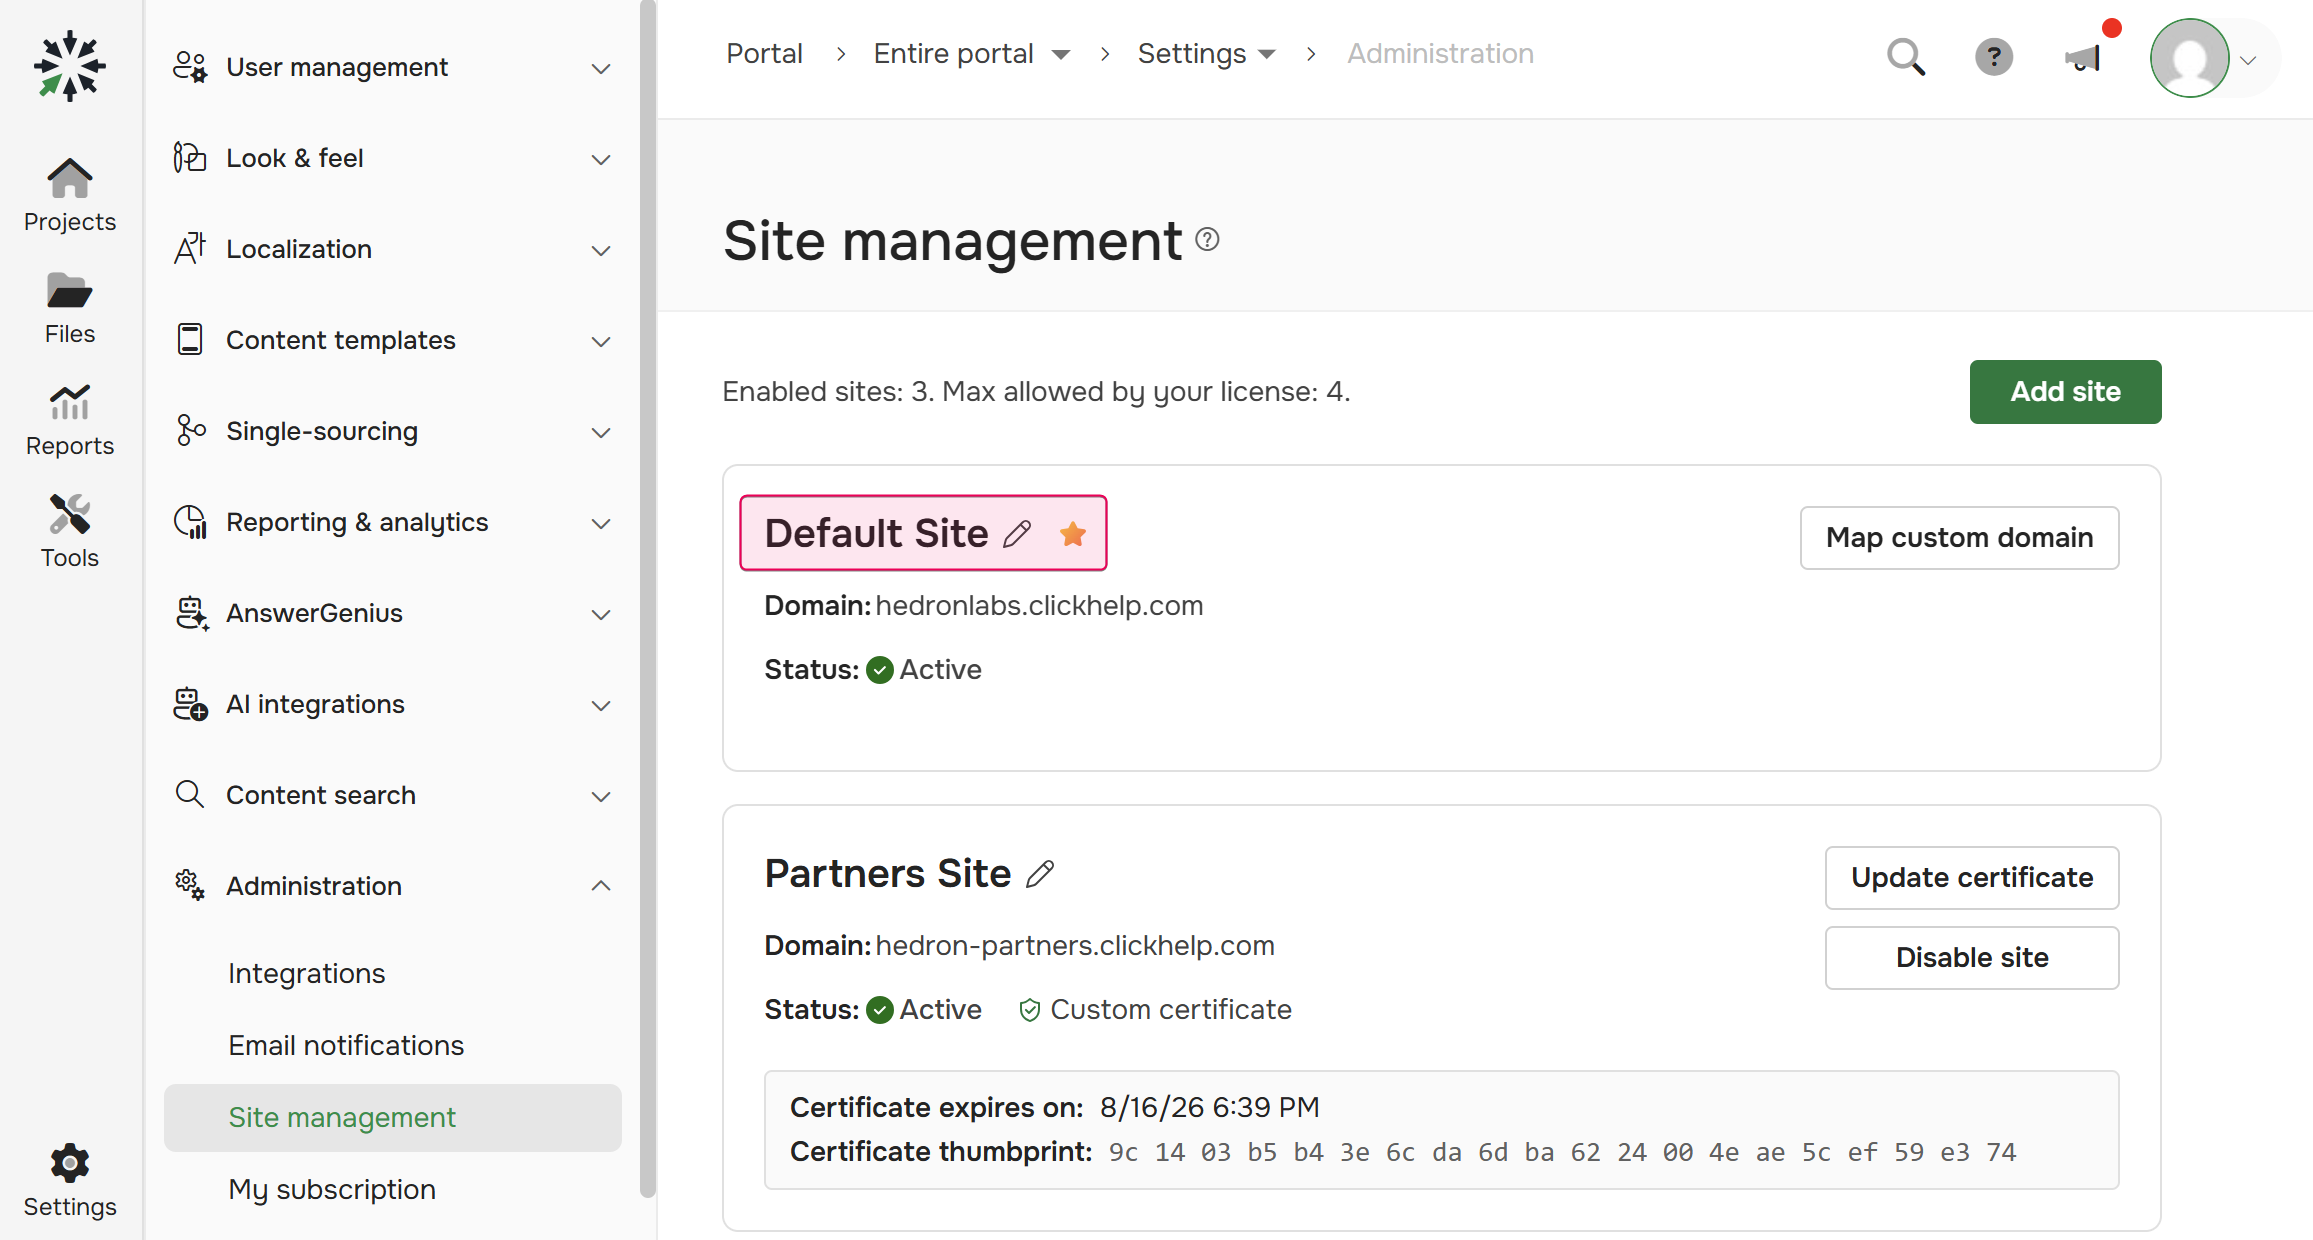The image size is (2313, 1240).
Task: Open Settings breadcrumb dropdown
Action: click(1267, 55)
